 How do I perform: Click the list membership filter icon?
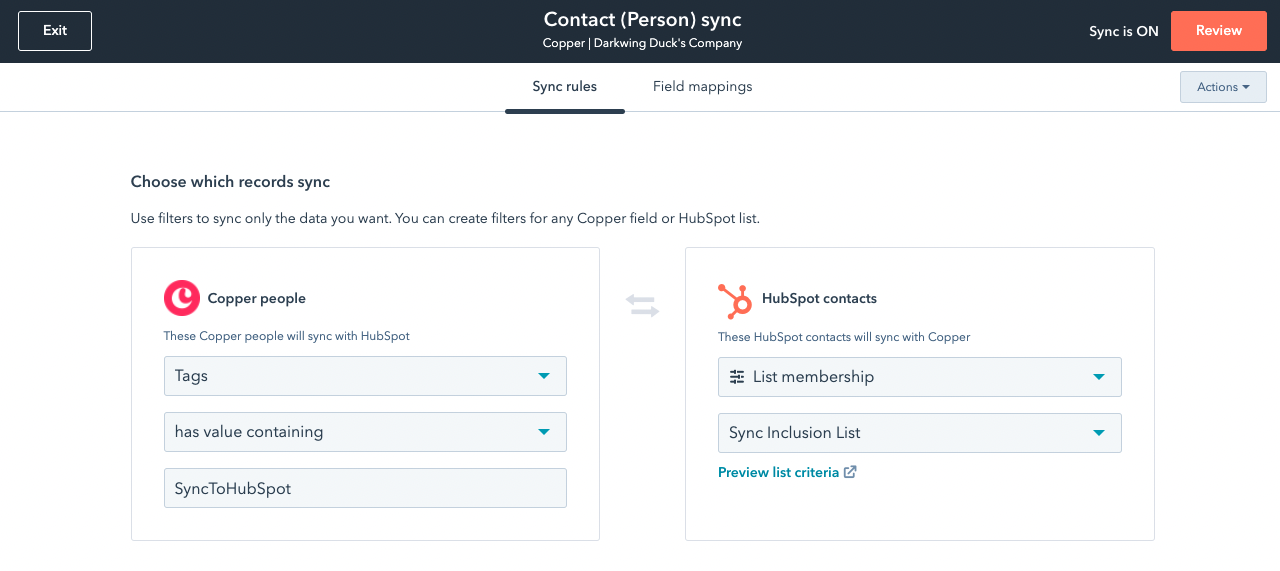click(x=737, y=377)
